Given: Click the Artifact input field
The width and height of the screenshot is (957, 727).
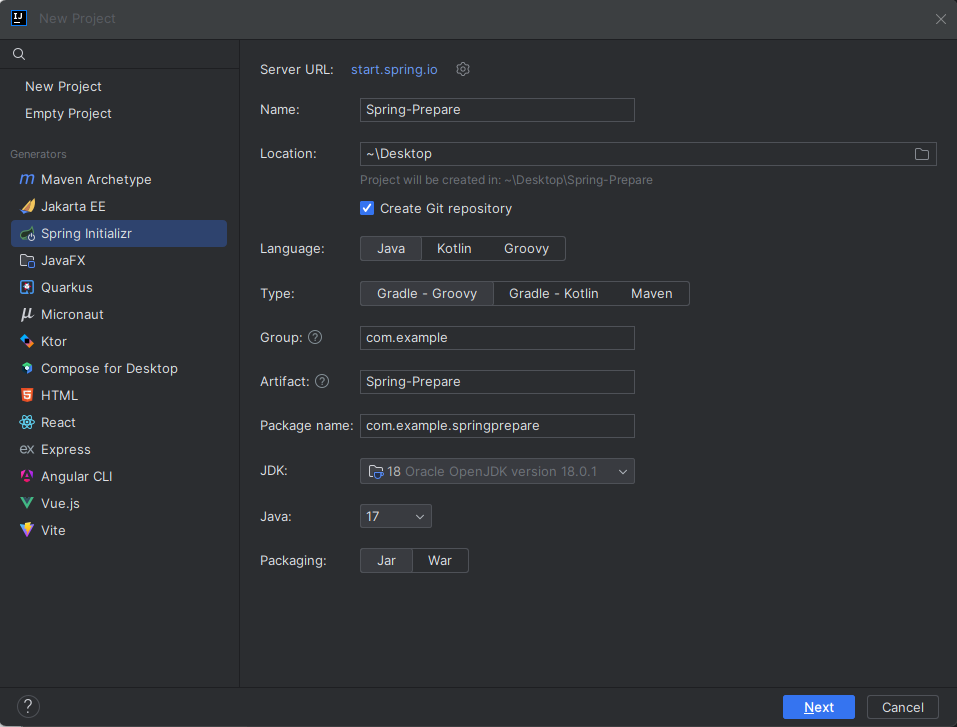Looking at the screenshot, I should pos(497,382).
